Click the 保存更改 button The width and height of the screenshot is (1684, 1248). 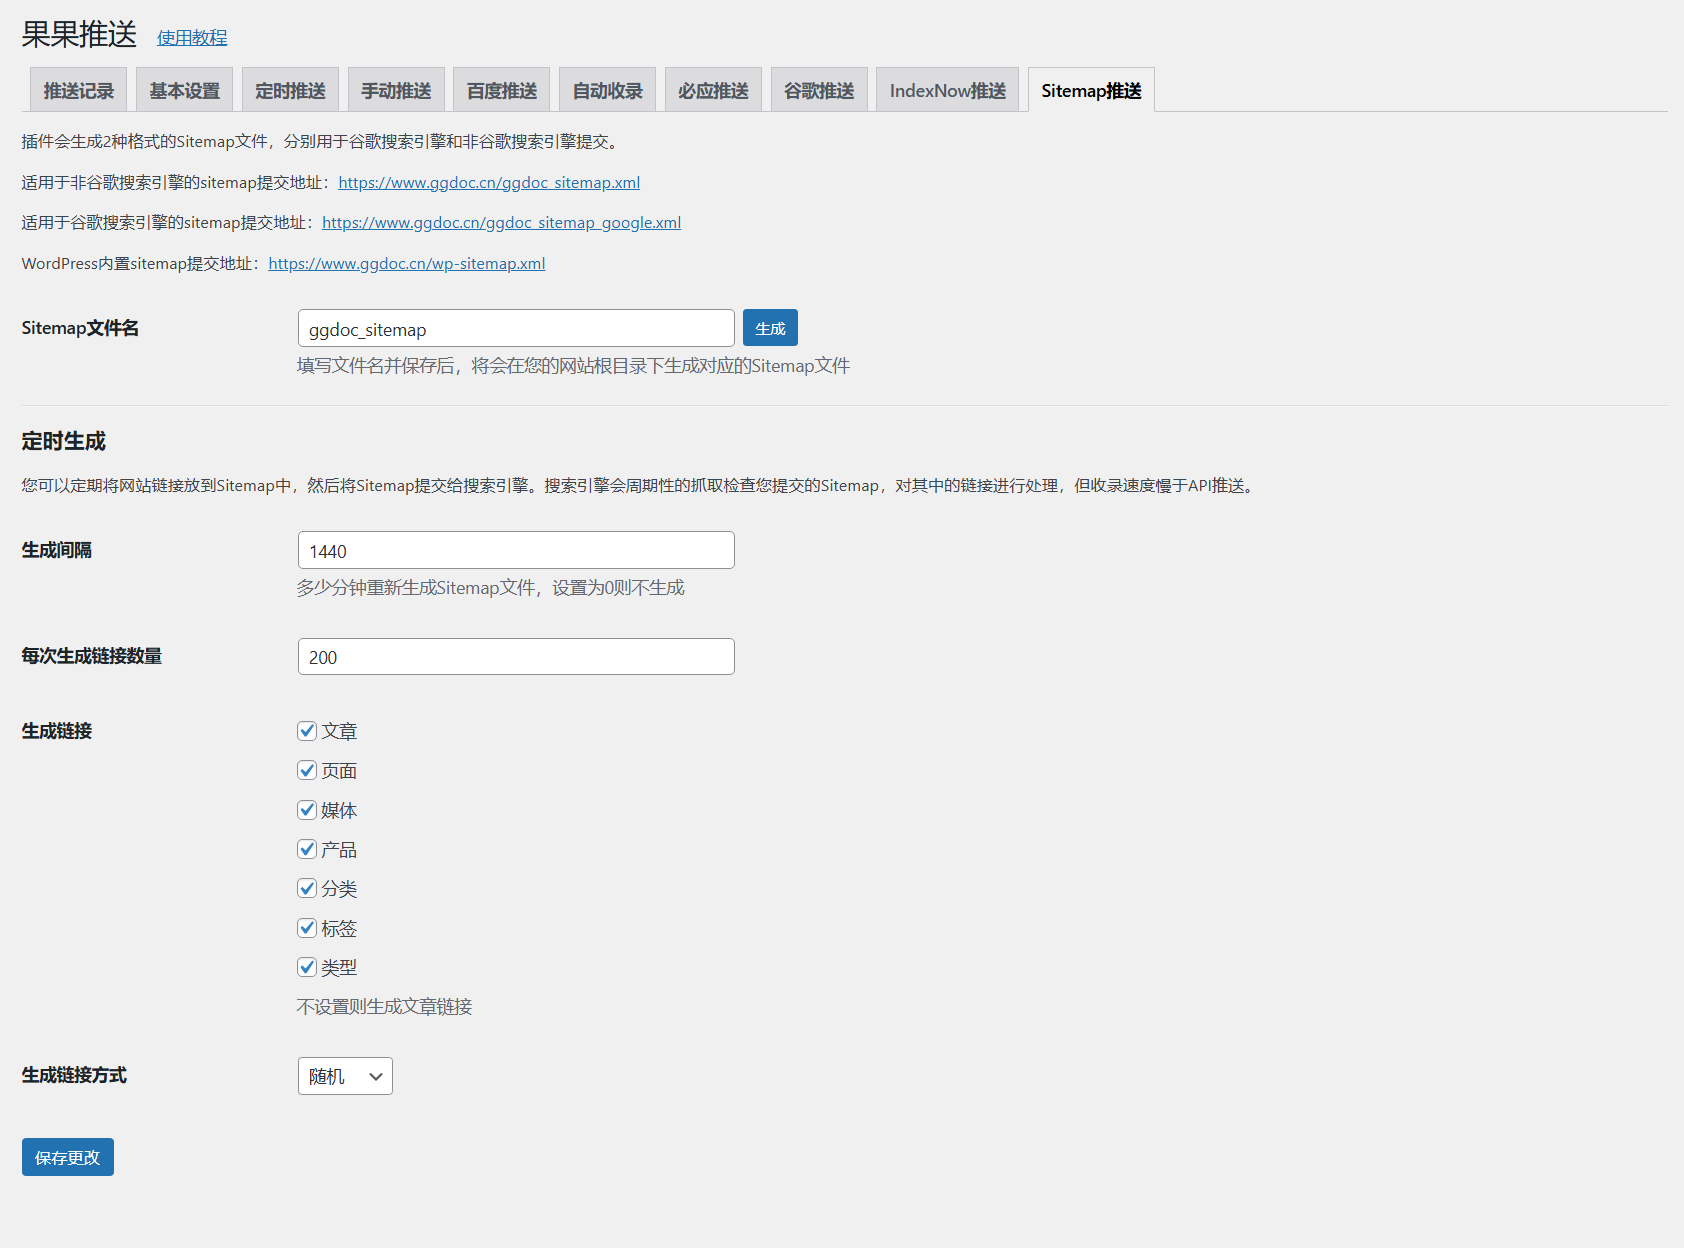[x=68, y=1157]
